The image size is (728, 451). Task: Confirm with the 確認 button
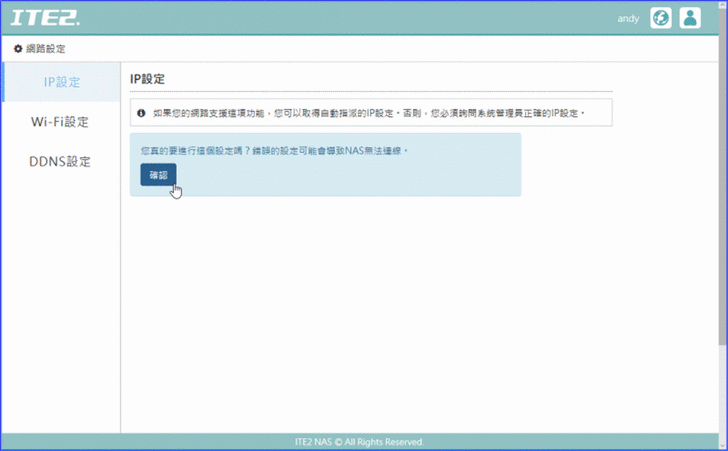click(158, 175)
